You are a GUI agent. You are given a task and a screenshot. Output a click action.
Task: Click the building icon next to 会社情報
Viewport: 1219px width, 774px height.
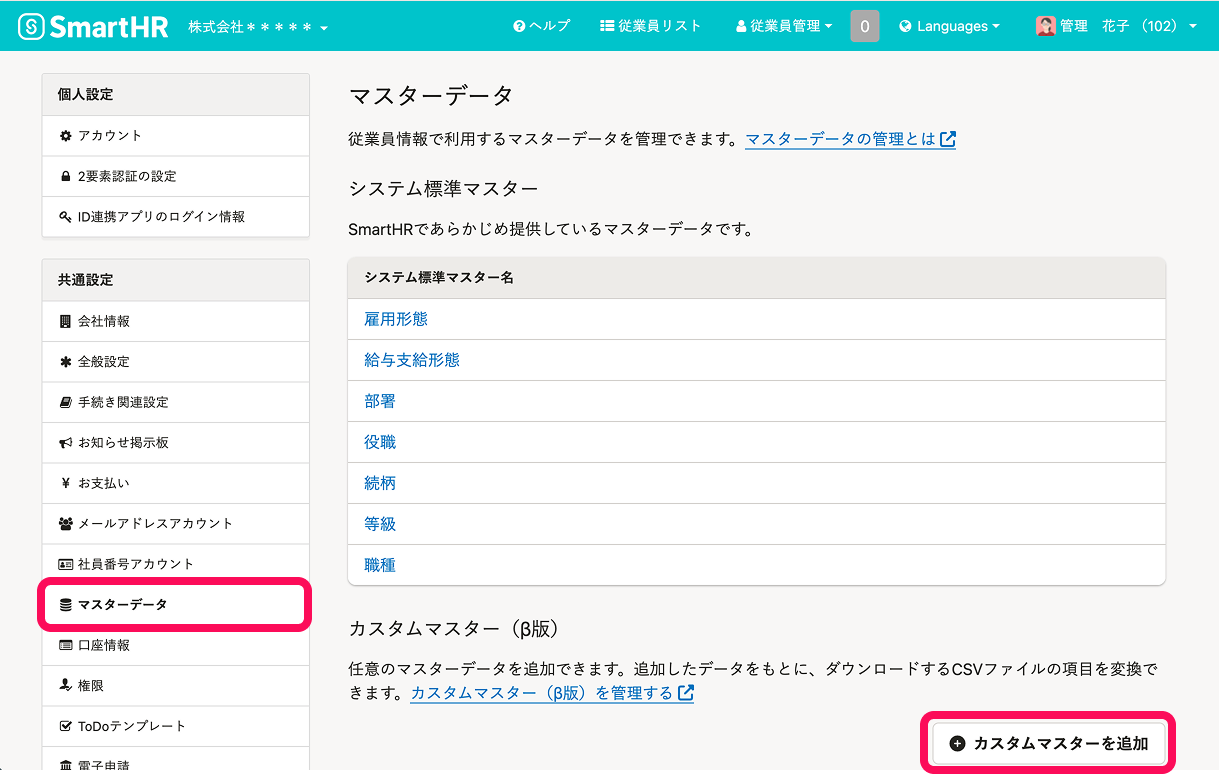[x=66, y=321]
